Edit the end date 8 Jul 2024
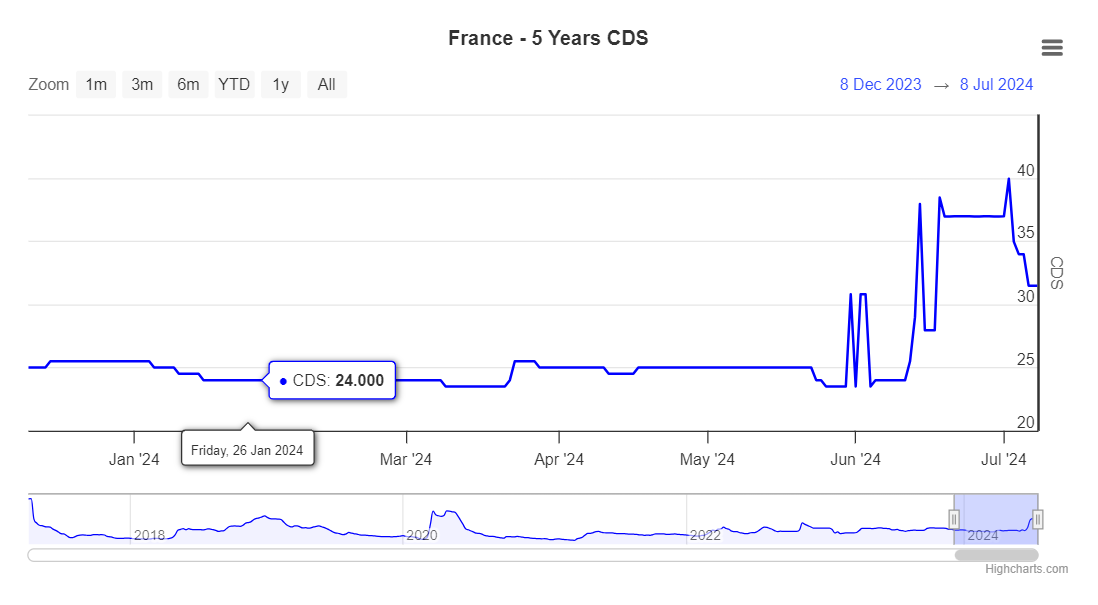This screenshot has width=1098, height=605. click(x=996, y=84)
